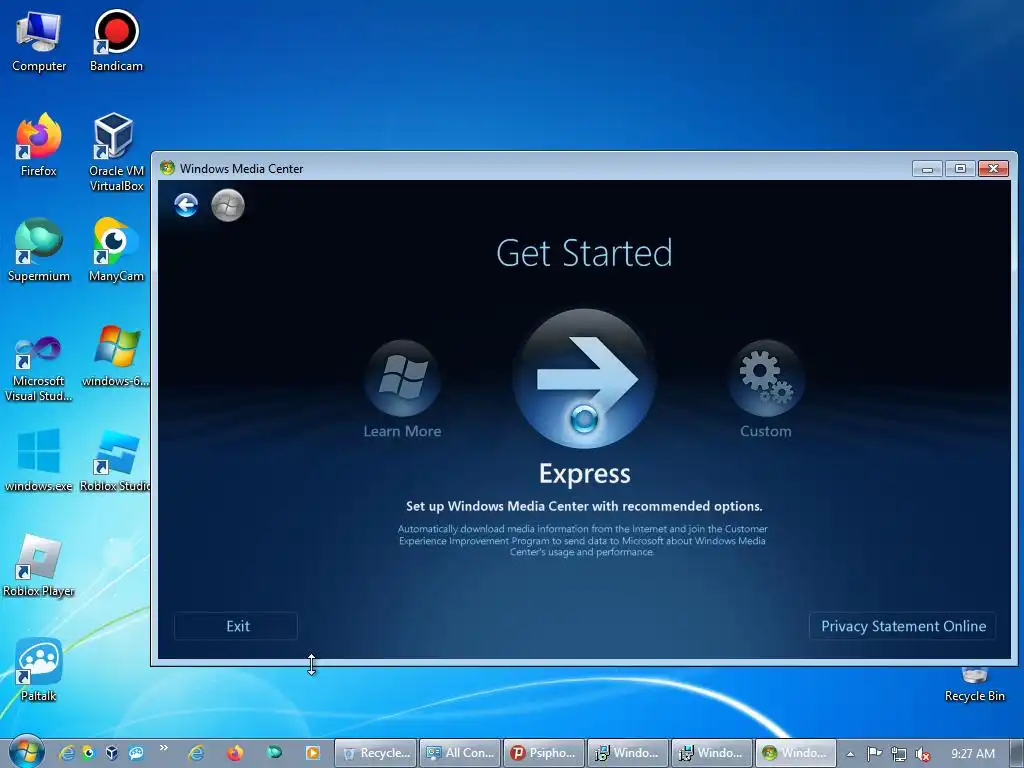Click the Media Center title bar icon
Image resolution: width=1024 pixels, height=768 pixels.
[167, 168]
